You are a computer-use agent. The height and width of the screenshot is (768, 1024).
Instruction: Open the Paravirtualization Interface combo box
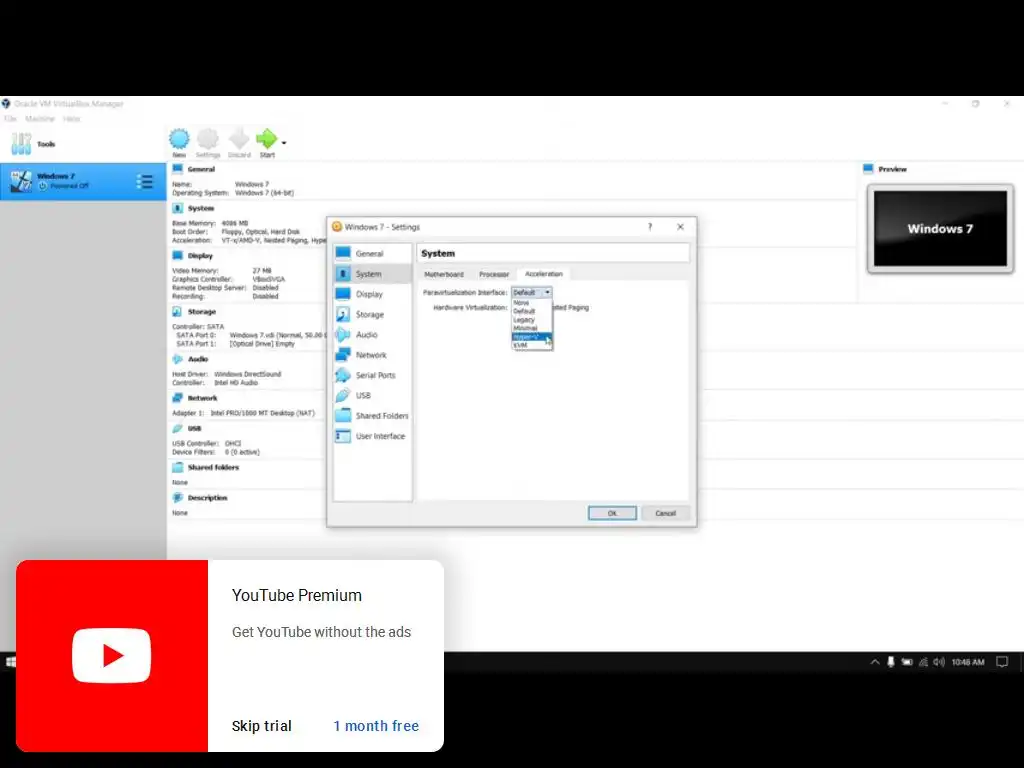[x=532, y=292]
